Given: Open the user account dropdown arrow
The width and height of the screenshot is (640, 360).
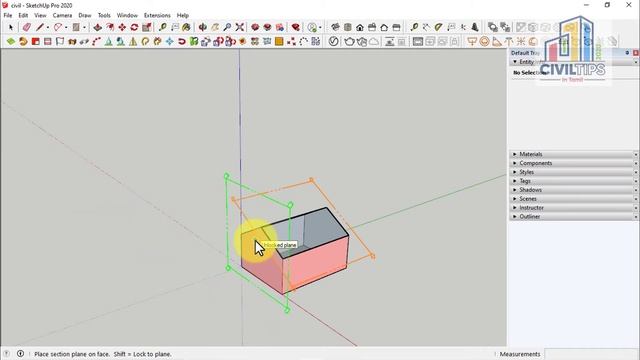Looking at the screenshot, I should coord(320,28).
